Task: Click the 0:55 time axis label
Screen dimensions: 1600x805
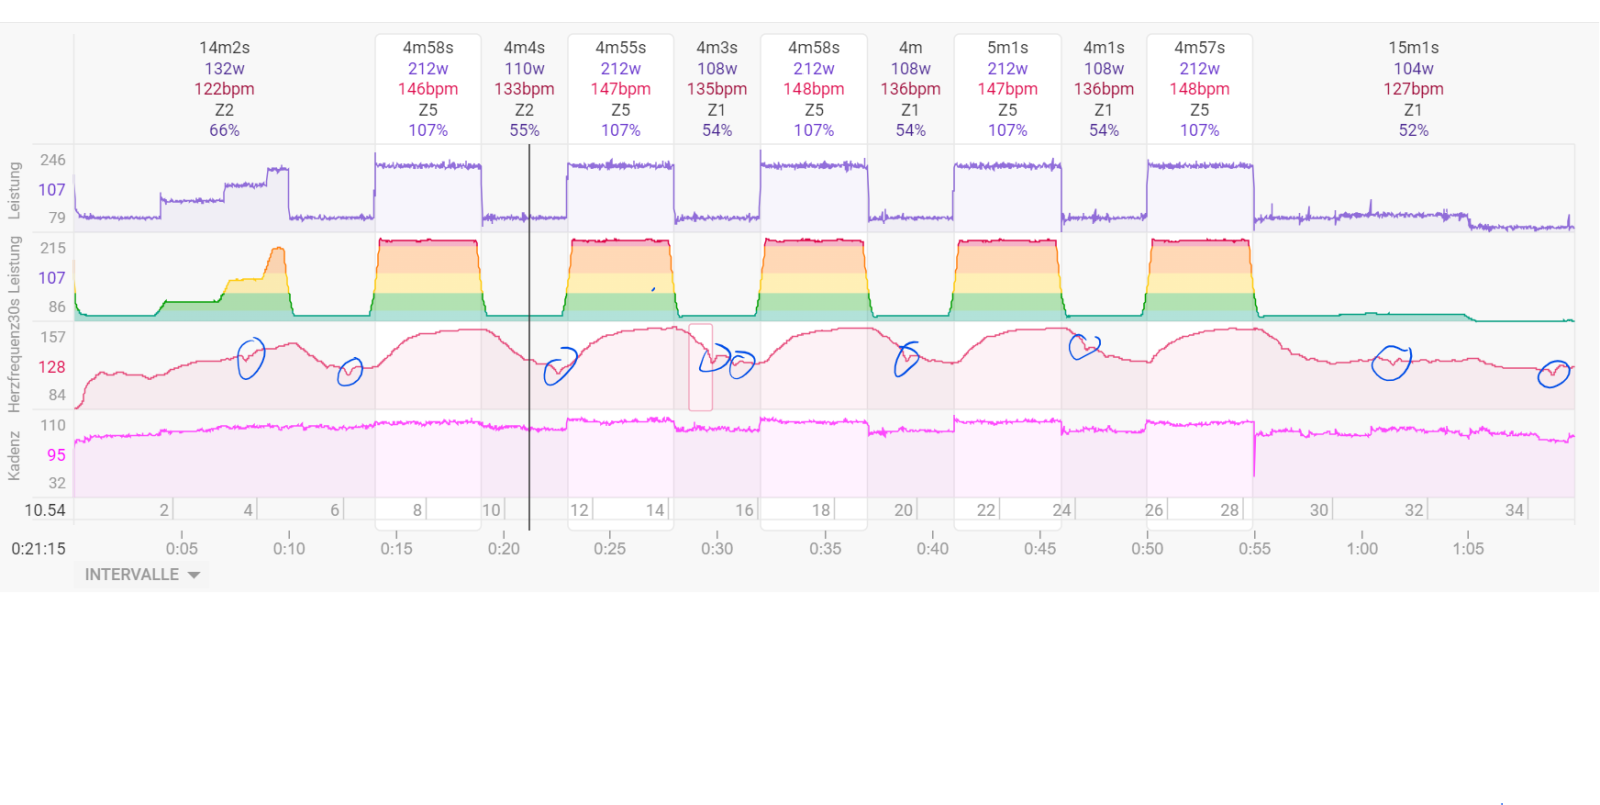Action: (x=1254, y=549)
